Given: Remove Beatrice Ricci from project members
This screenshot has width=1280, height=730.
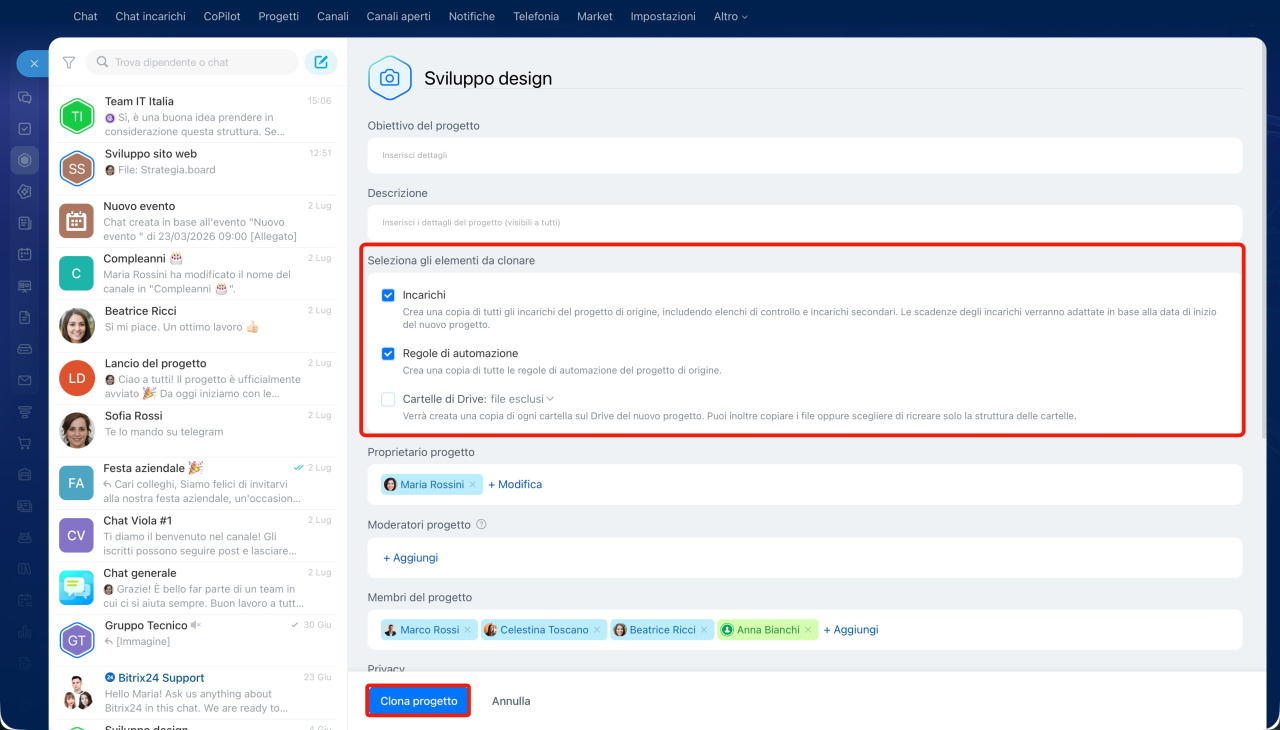Looking at the screenshot, I should pos(704,630).
